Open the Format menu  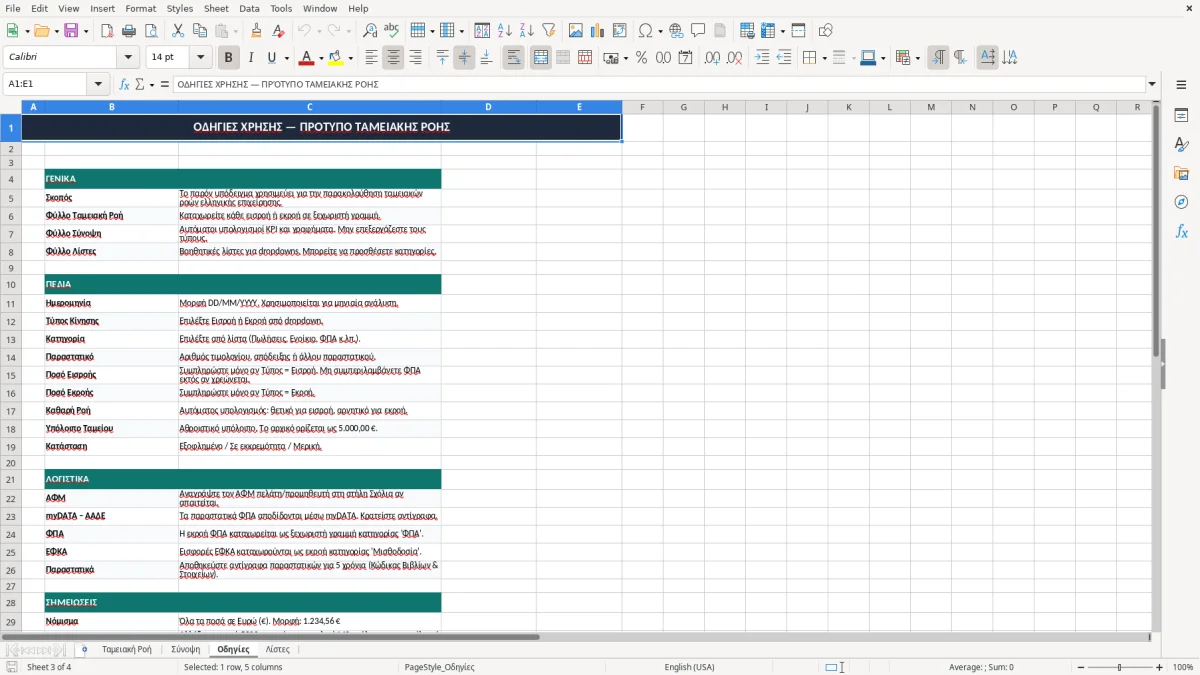pos(140,8)
